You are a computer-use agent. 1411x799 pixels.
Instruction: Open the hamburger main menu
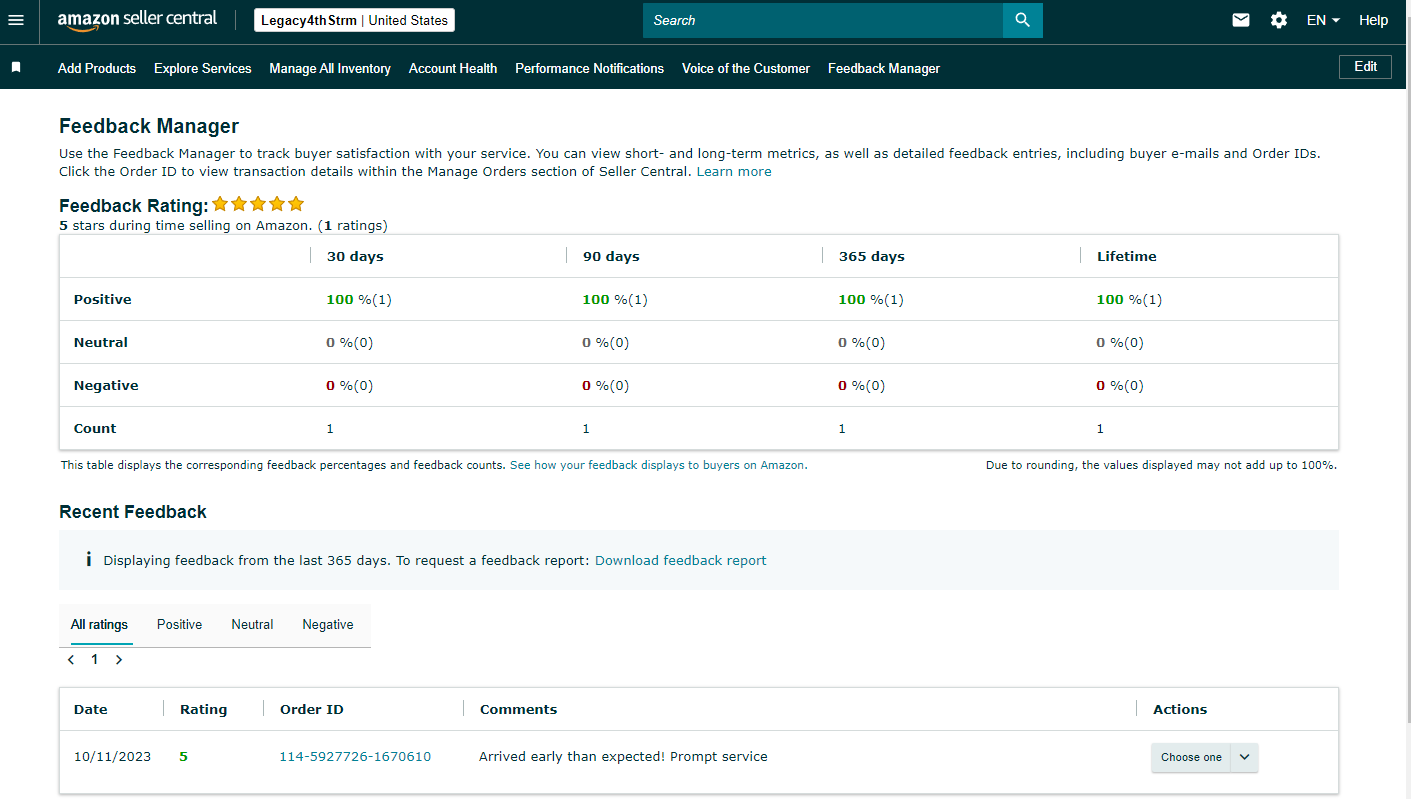click(x=15, y=20)
